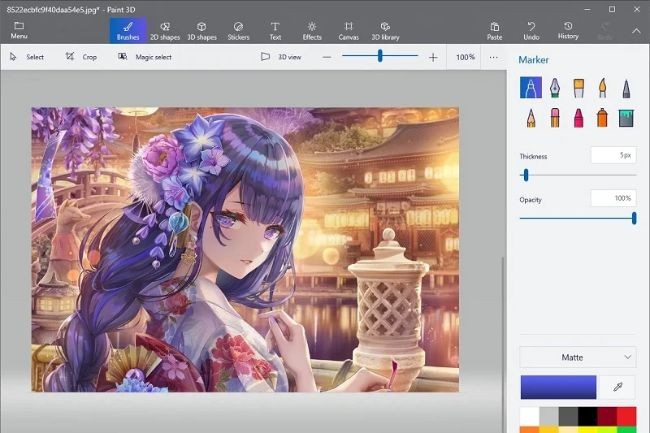The width and height of the screenshot is (650, 433).
Task: Select the Calligraphy pen brush
Action: point(554,88)
